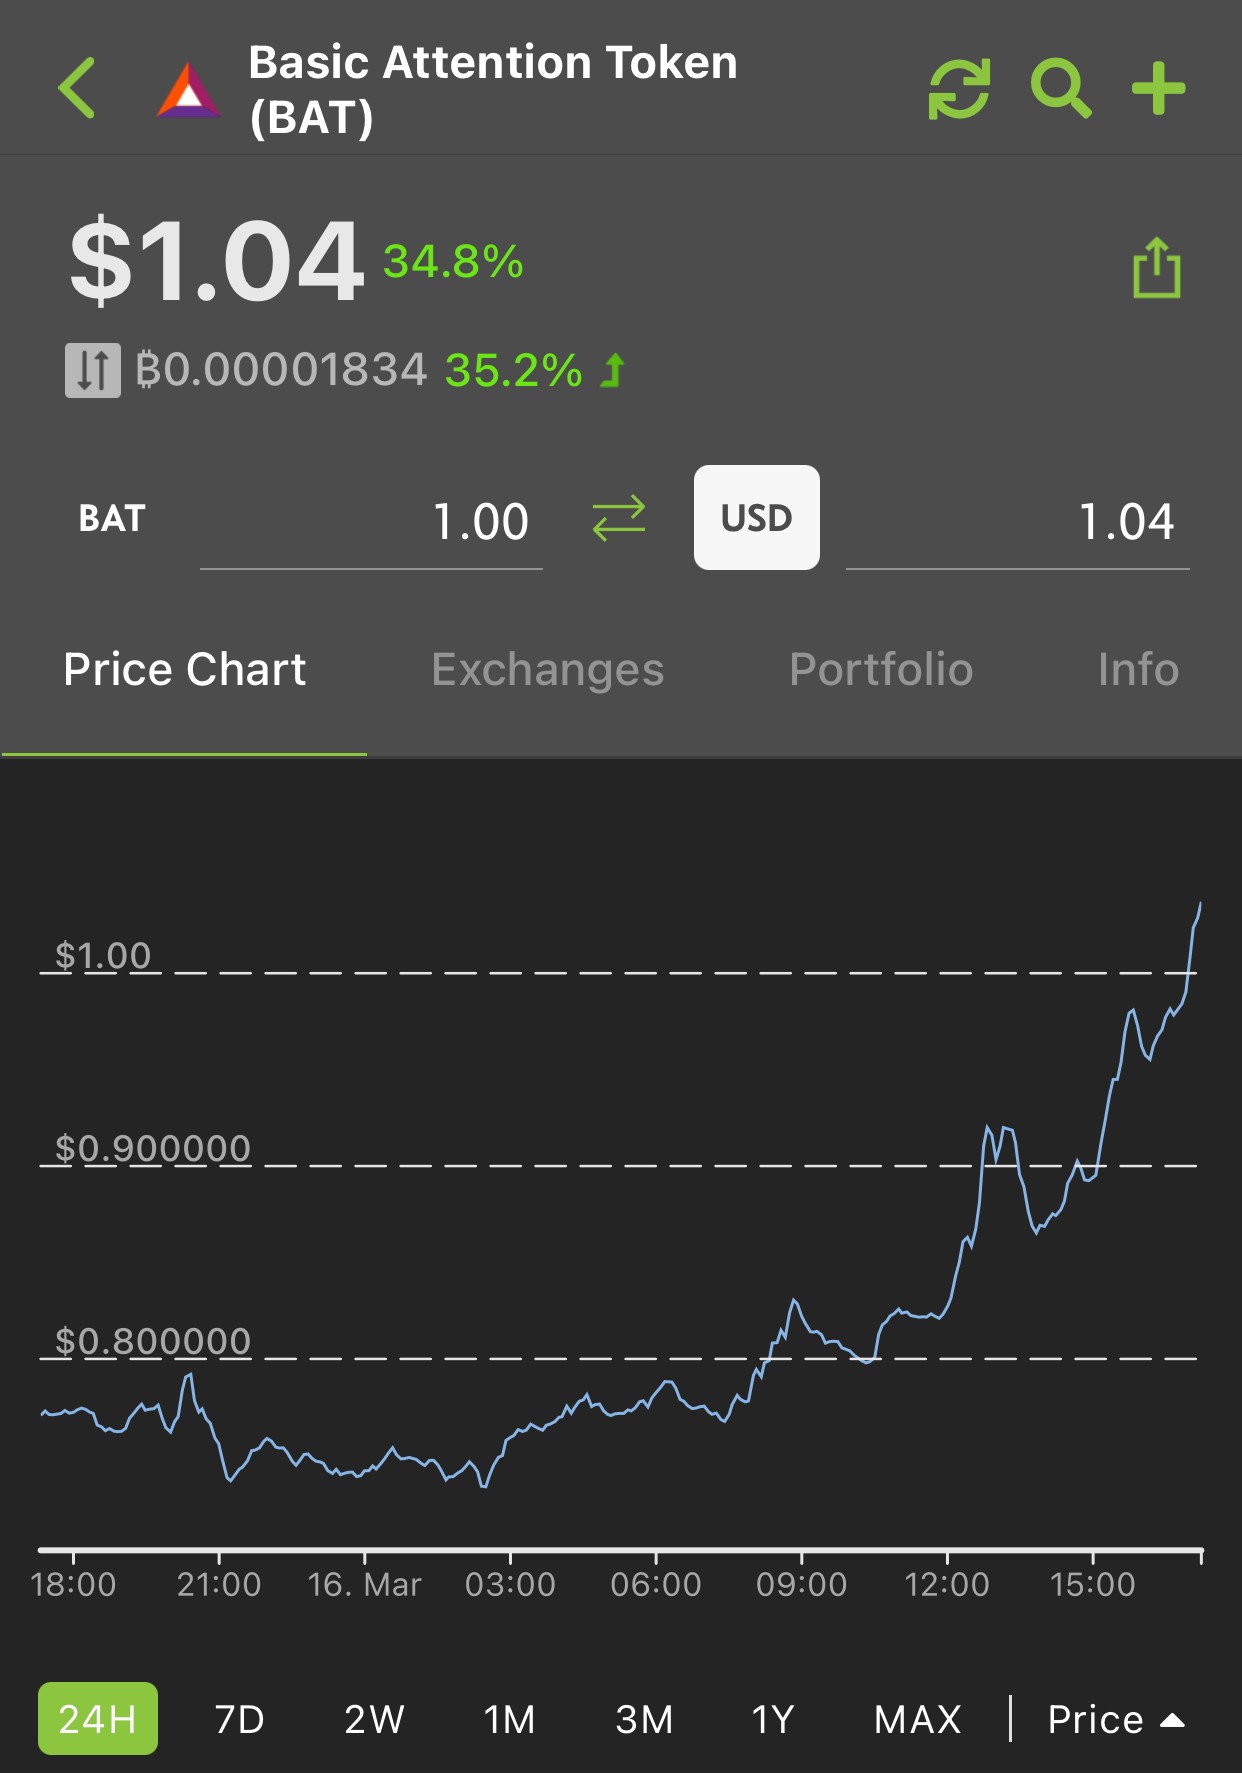The width and height of the screenshot is (1242, 1773).
Task: Switch to the Exchanges tab
Action: tap(548, 669)
